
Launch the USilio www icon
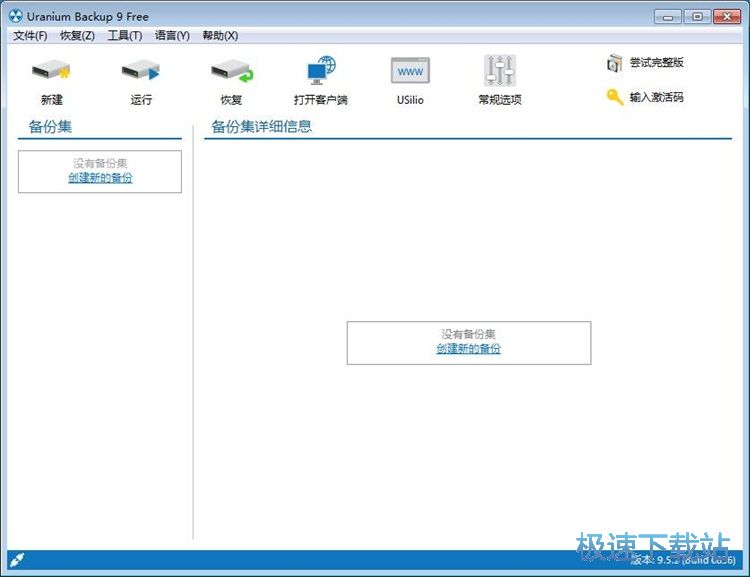[410, 71]
